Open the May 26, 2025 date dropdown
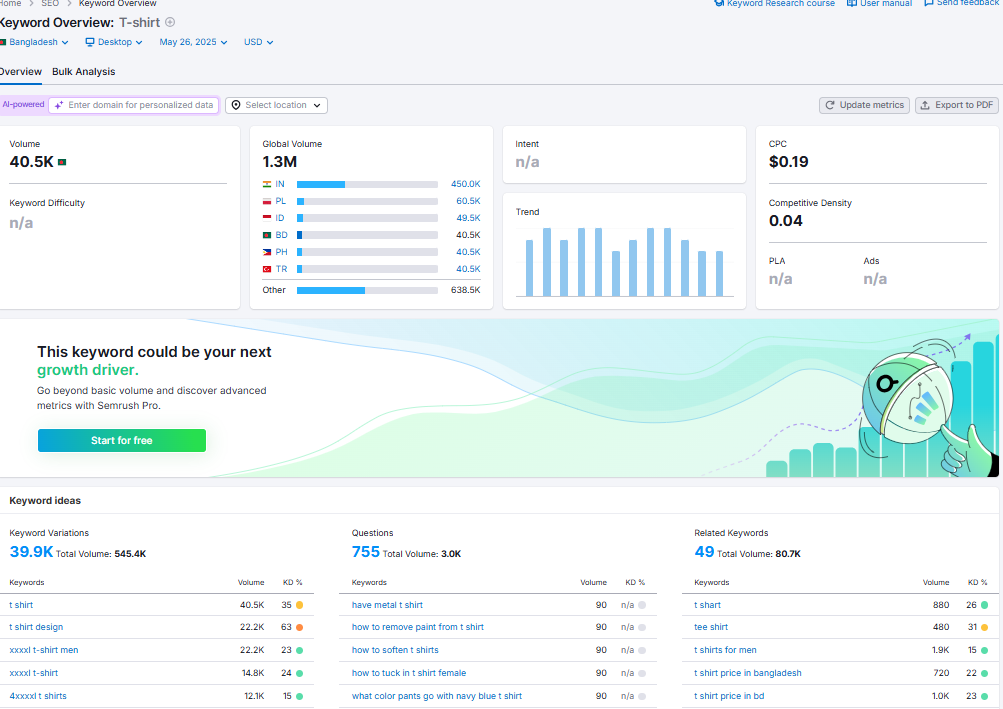Viewport: 1003px width, 709px height. click(x=193, y=42)
